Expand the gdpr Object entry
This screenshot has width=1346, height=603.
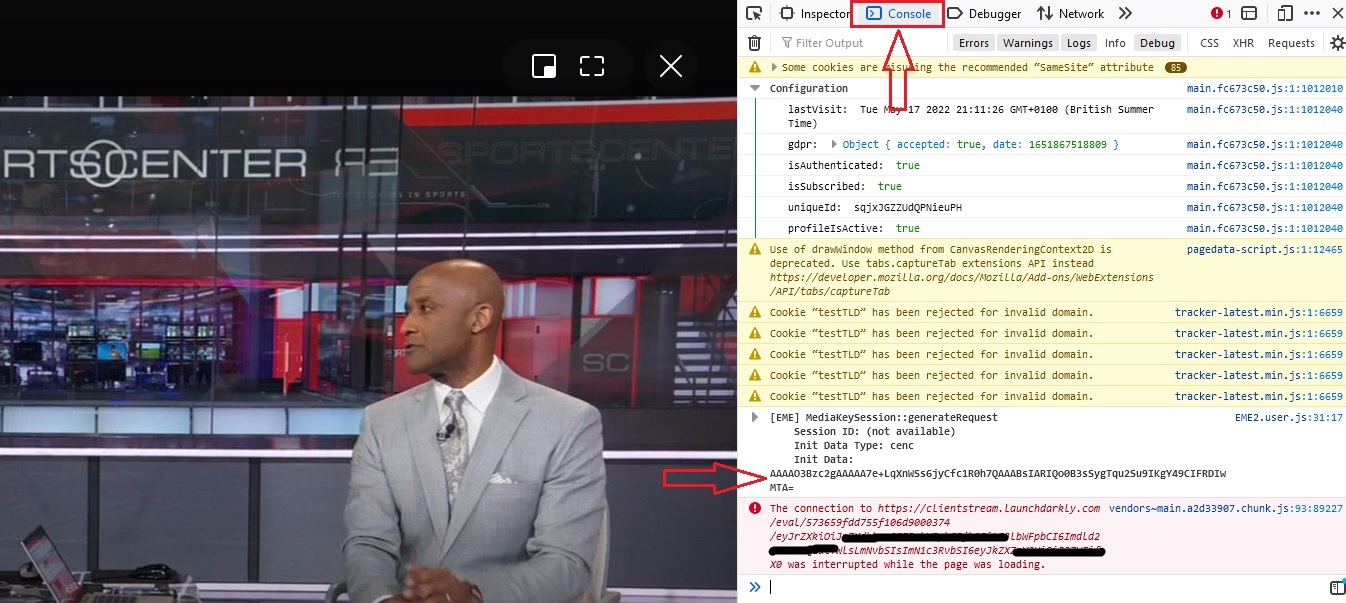pos(834,145)
